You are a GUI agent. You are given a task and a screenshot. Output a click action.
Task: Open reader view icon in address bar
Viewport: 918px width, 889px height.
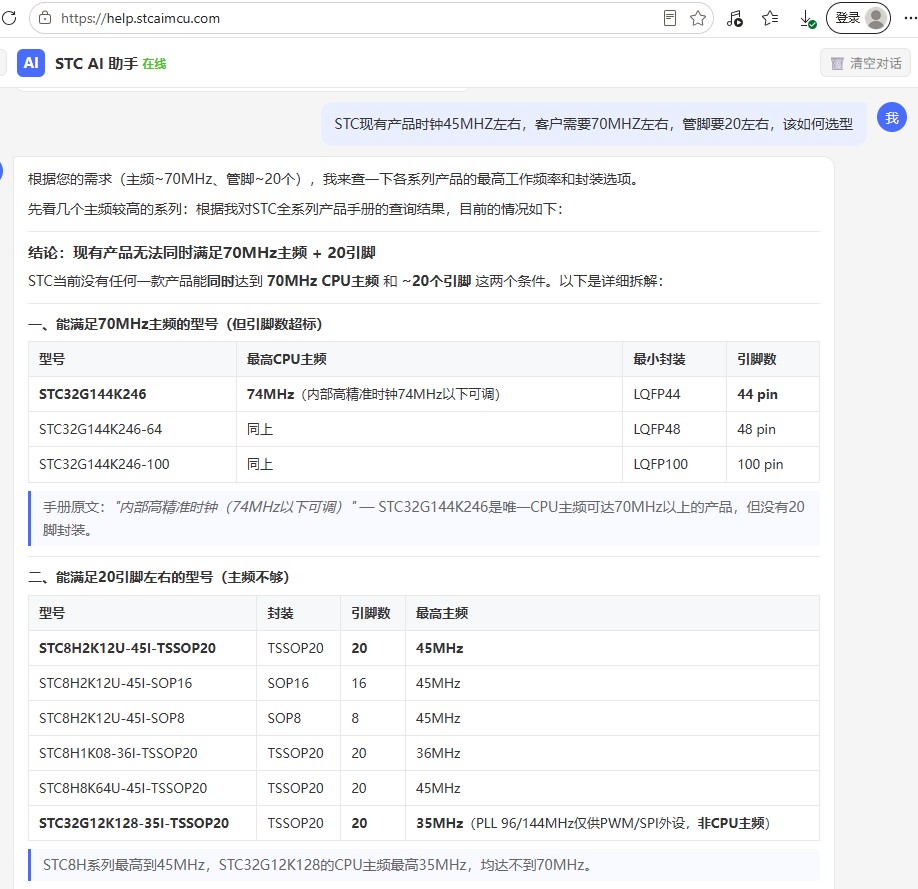[670, 18]
